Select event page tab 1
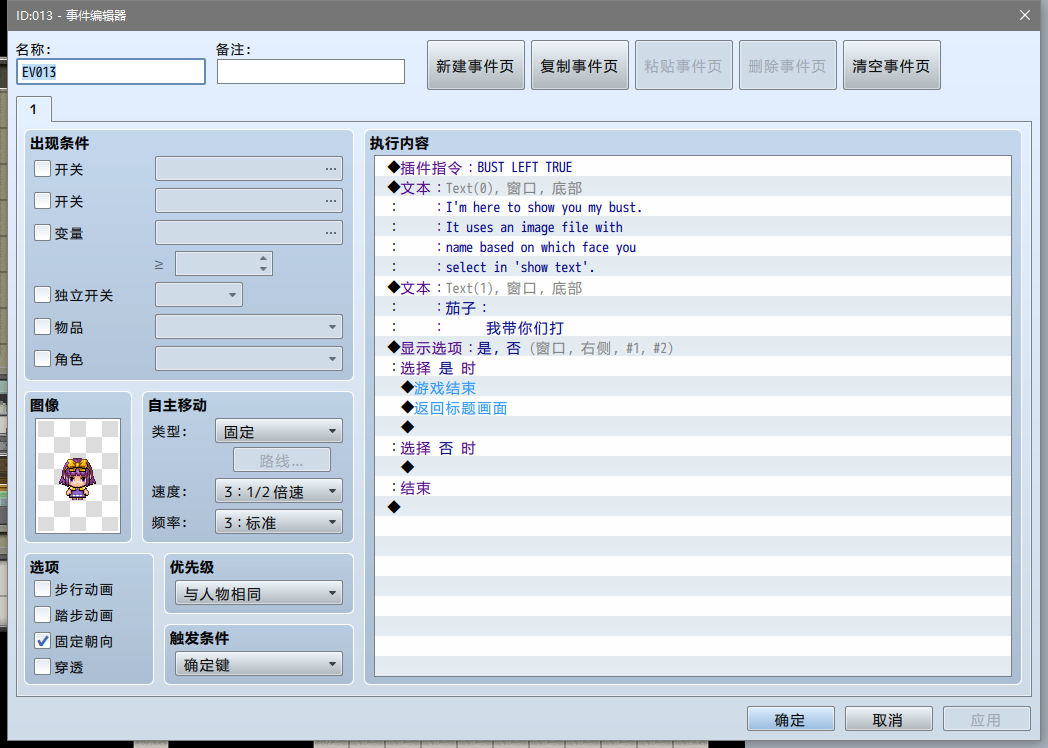 33,109
